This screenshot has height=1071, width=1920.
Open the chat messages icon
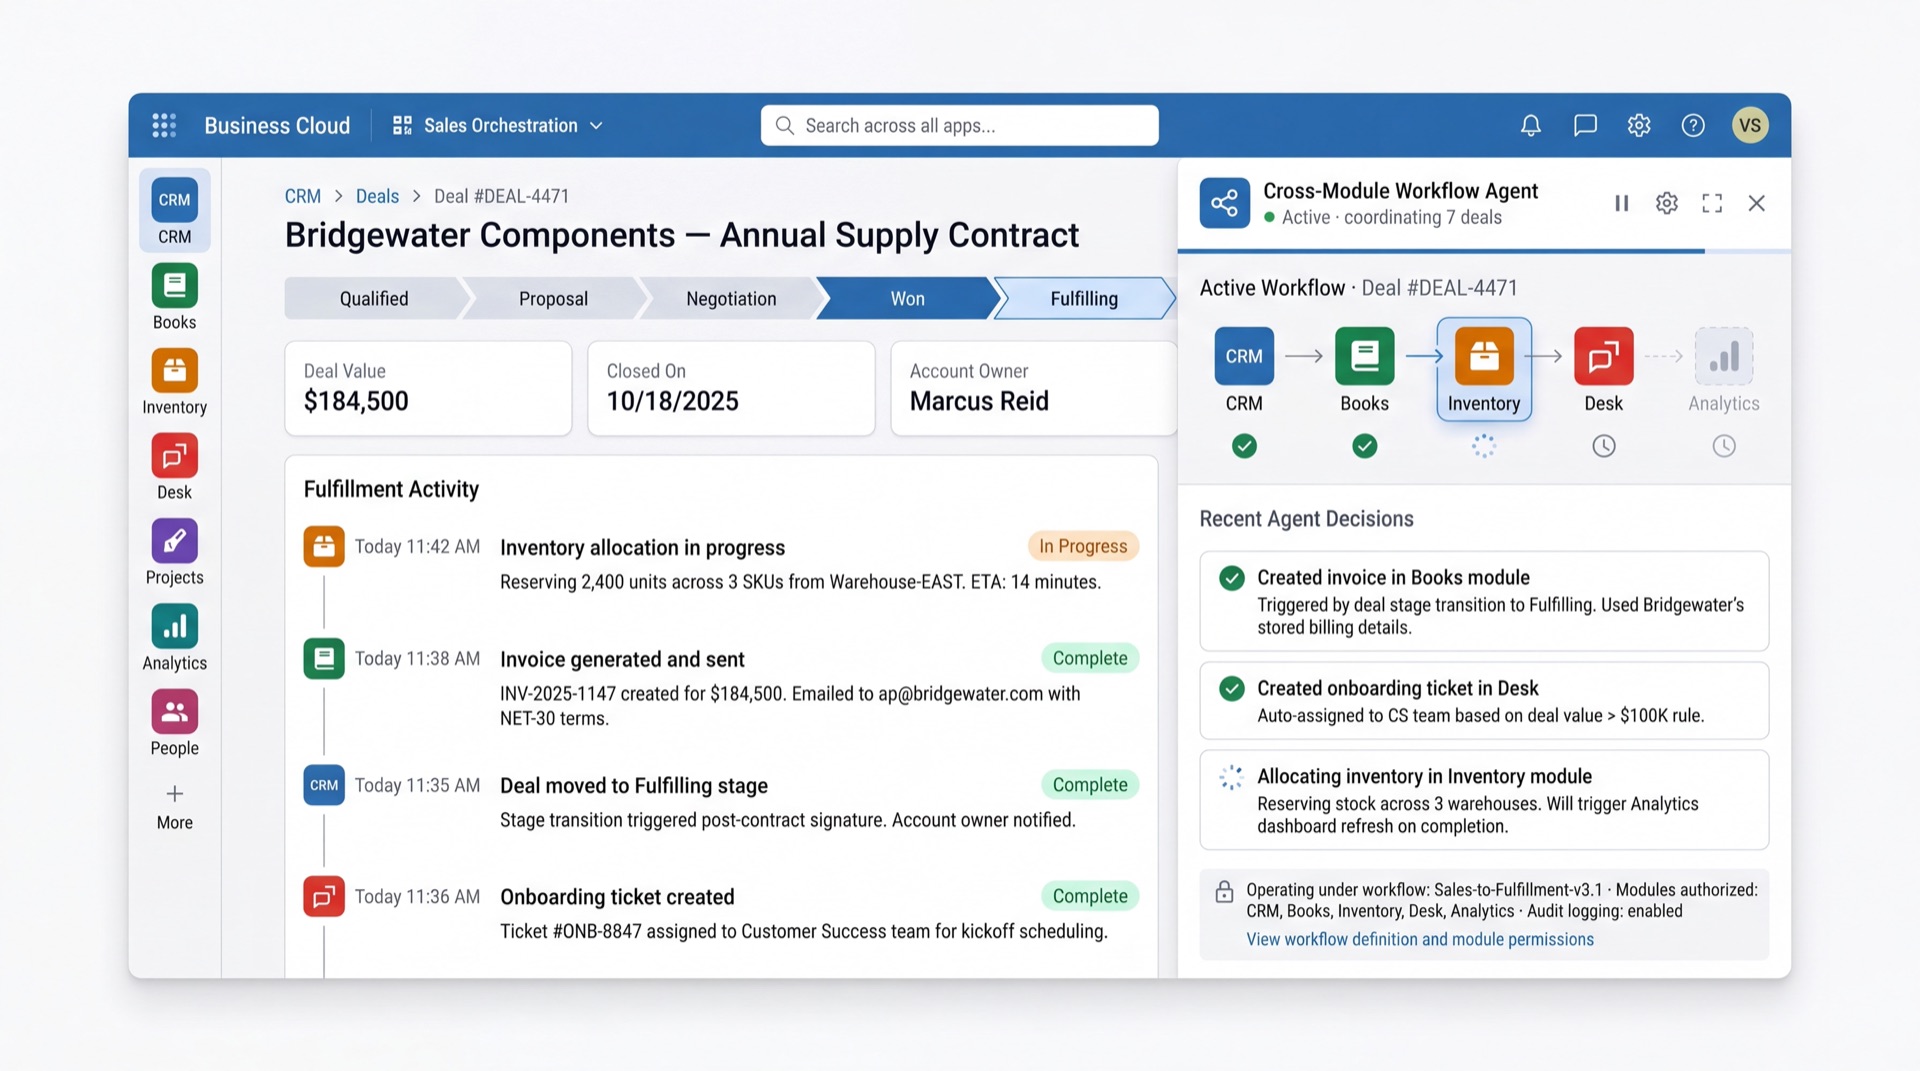(1584, 125)
